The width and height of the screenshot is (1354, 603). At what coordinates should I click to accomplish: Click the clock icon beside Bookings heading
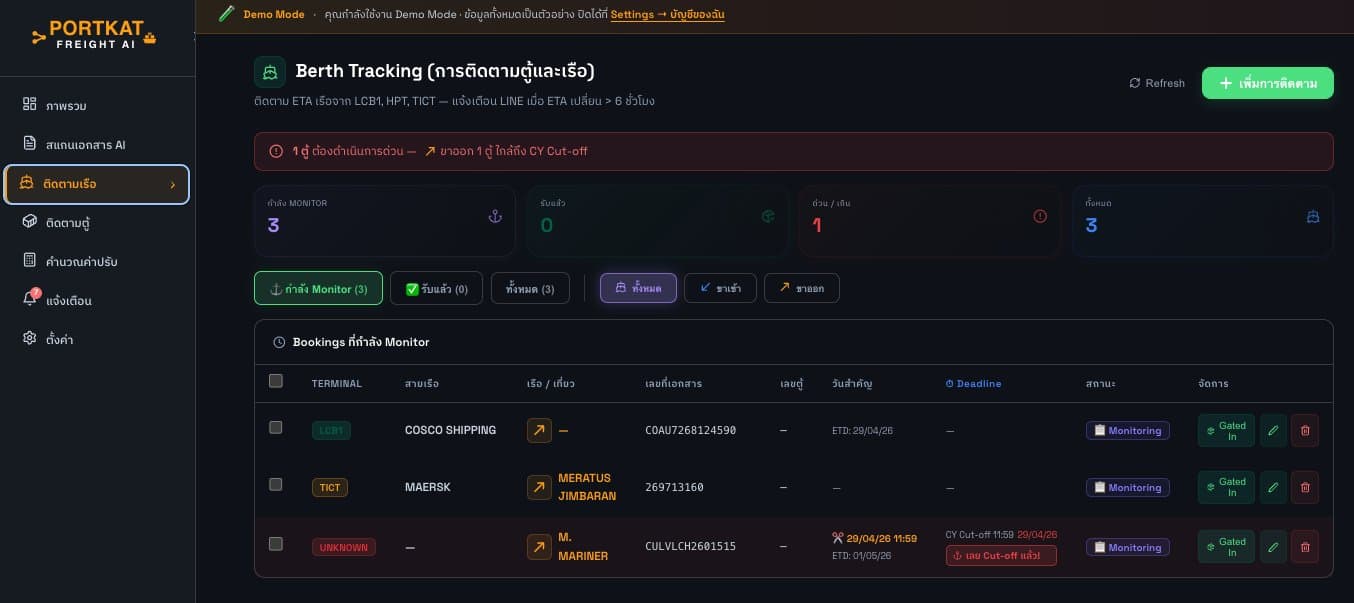click(279, 342)
